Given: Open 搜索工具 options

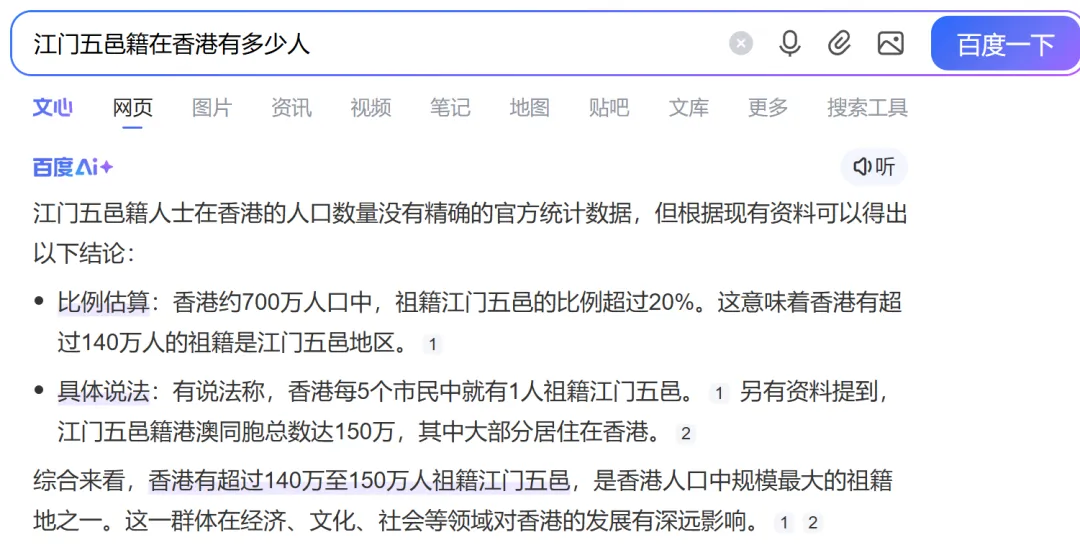Looking at the screenshot, I should pyautogui.click(x=867, y=107).
